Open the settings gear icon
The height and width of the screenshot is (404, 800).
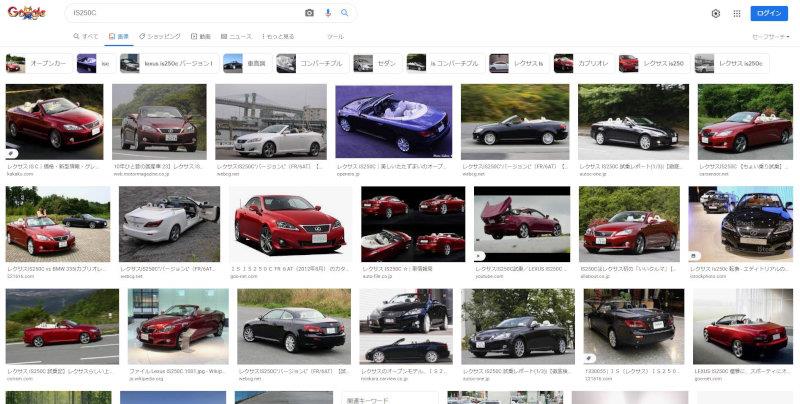pyautogui.click(x=716, y=14)
